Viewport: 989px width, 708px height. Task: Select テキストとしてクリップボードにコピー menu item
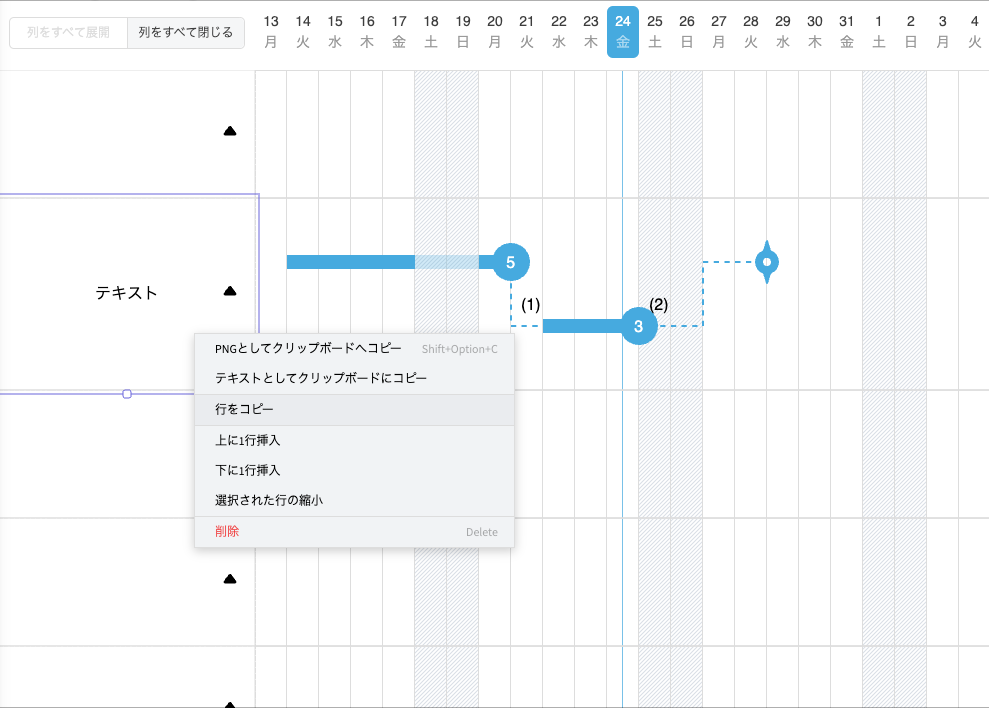coord(320,379)
